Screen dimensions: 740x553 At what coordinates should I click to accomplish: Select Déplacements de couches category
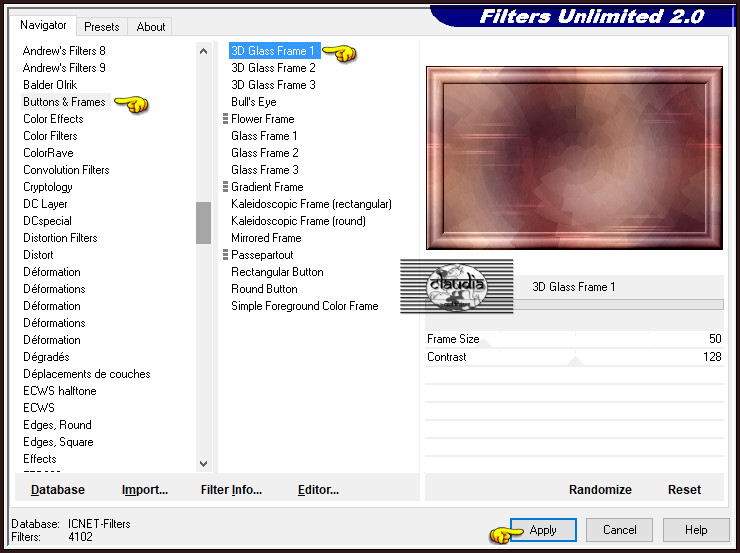click(87, 374)
